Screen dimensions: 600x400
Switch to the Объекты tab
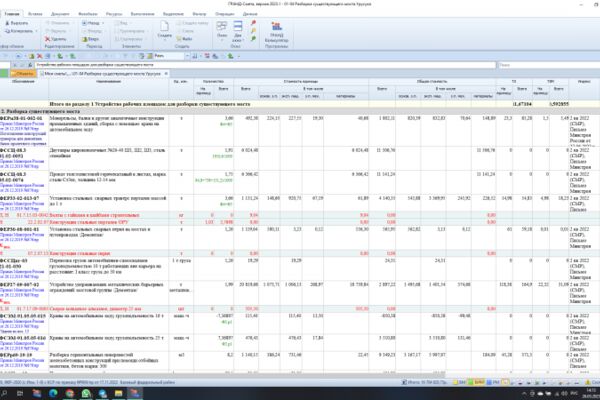23,73
